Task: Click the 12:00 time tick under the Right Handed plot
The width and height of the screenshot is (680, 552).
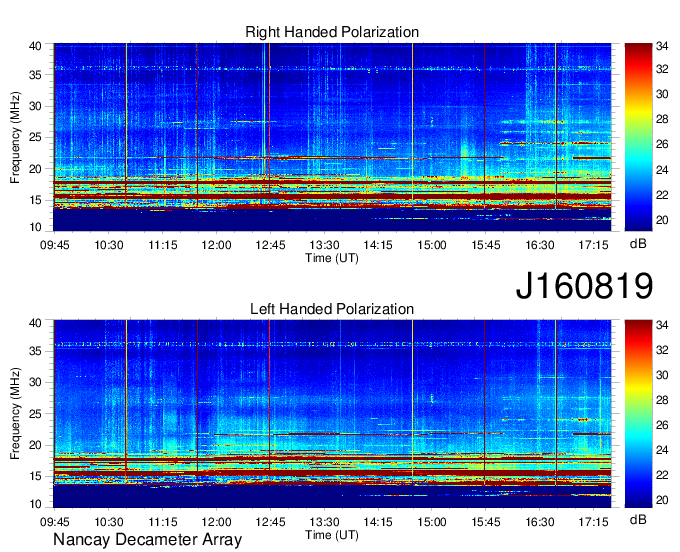Action: (x=216, y=245)
